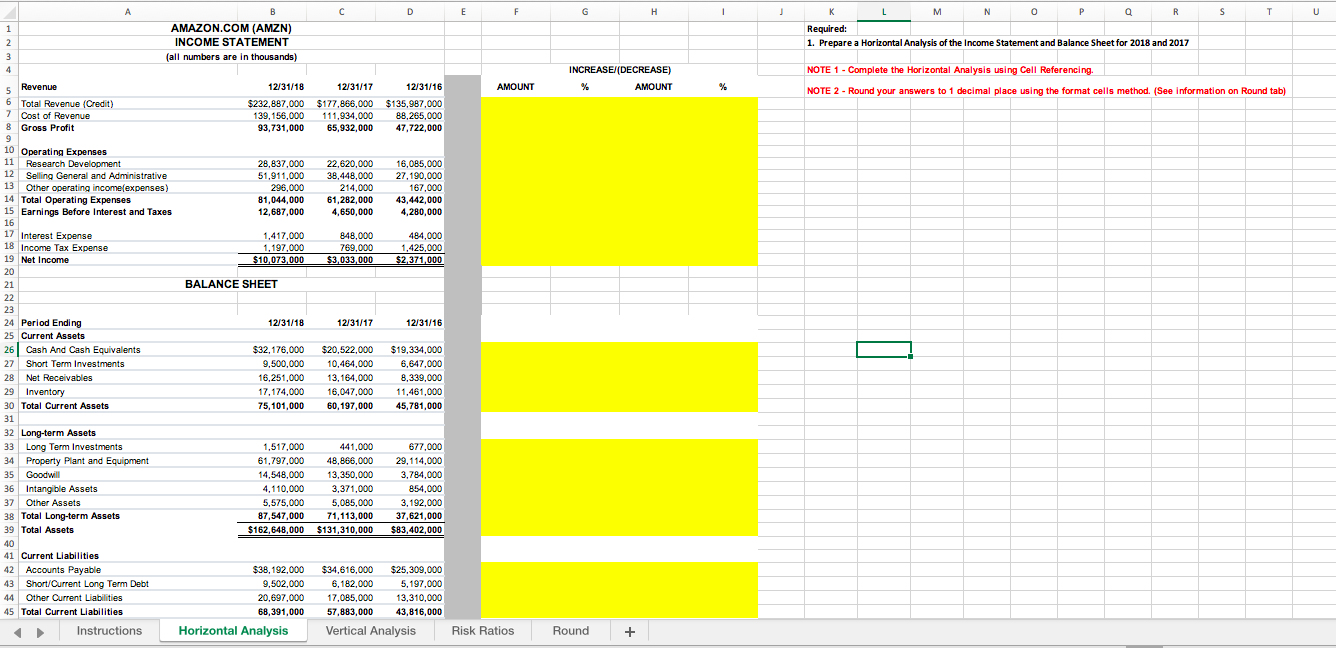Open the Risk Ratios sheet
Image resolution: width=1336 pixels, height=648 pixels.
[x=481, y=630]
